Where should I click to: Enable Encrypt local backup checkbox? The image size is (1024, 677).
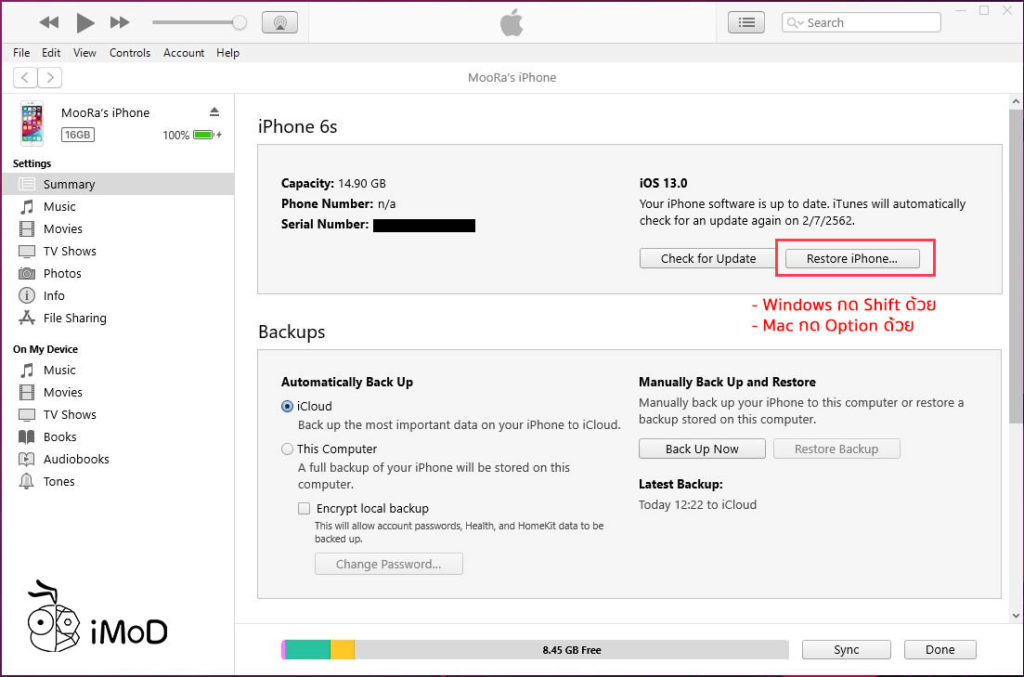coord(304,509)
